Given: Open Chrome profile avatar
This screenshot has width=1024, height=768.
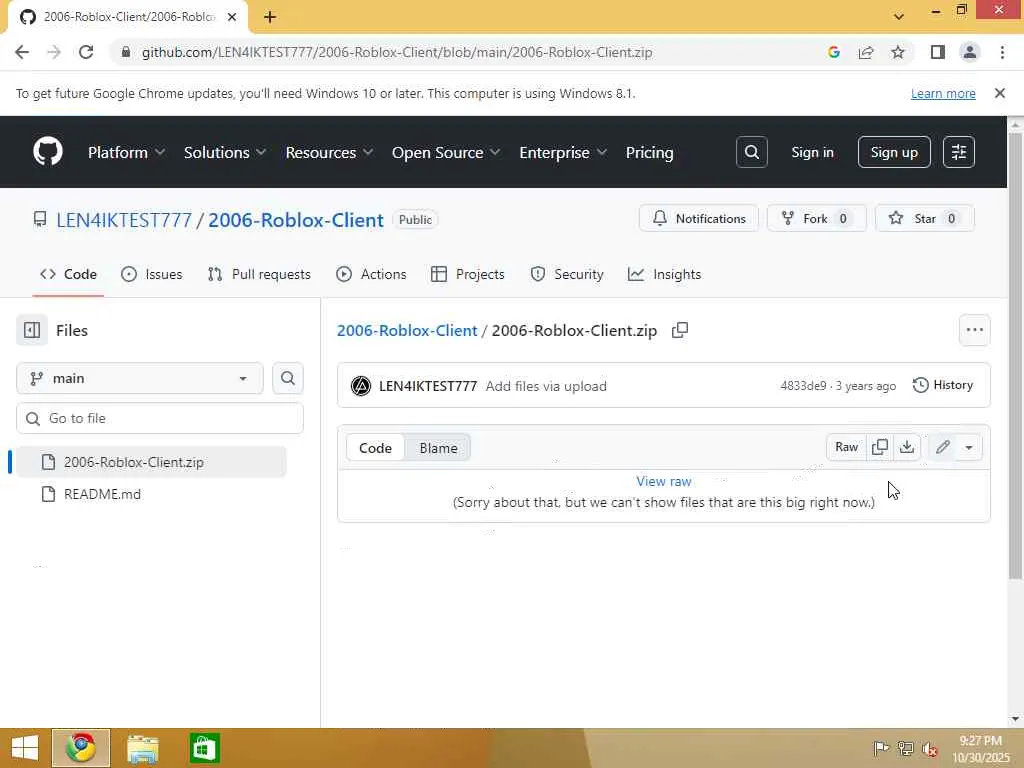Looking at the screenshot, I should [970, 52].
